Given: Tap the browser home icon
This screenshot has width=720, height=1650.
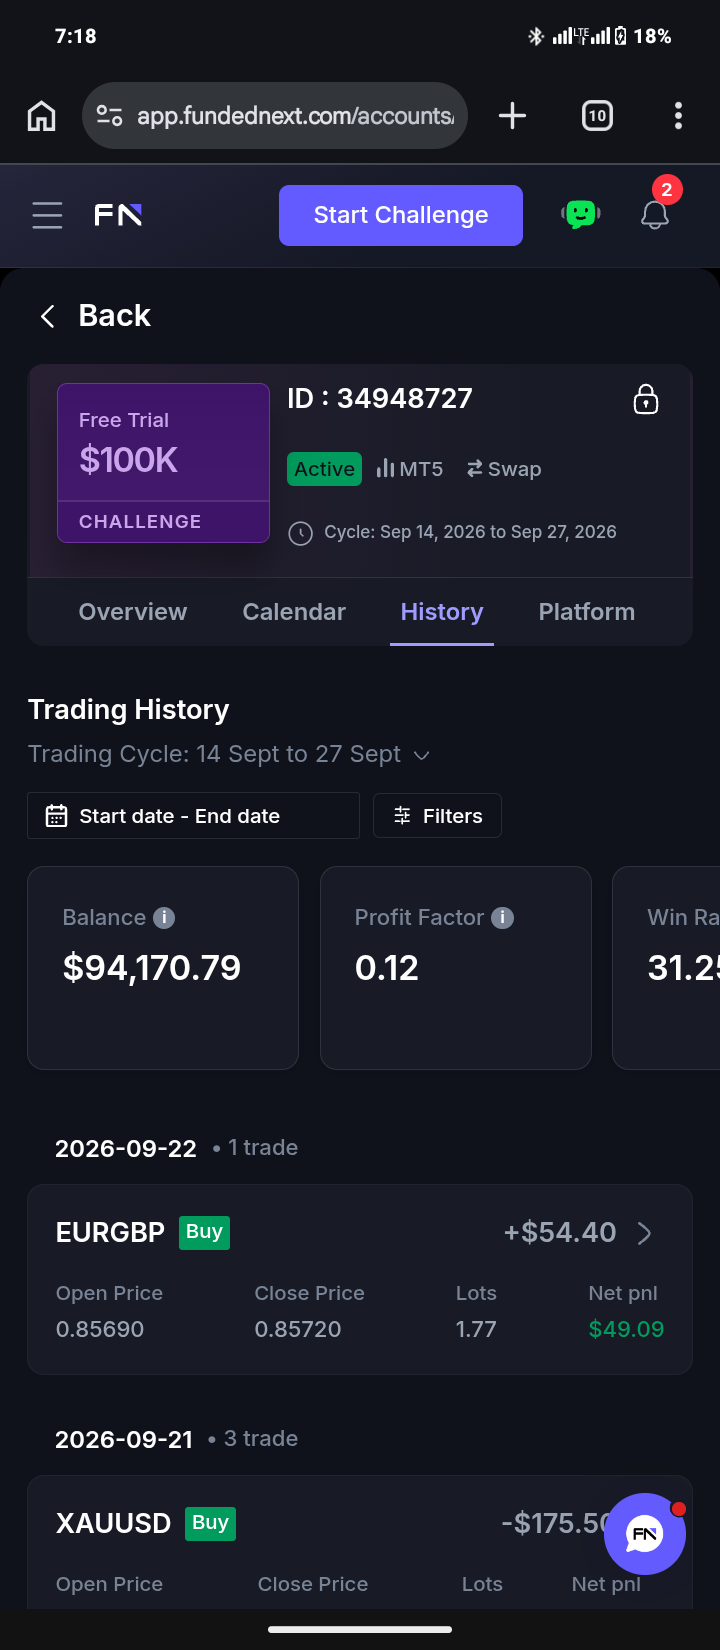Looking at the screenshot, I should 42,116.
